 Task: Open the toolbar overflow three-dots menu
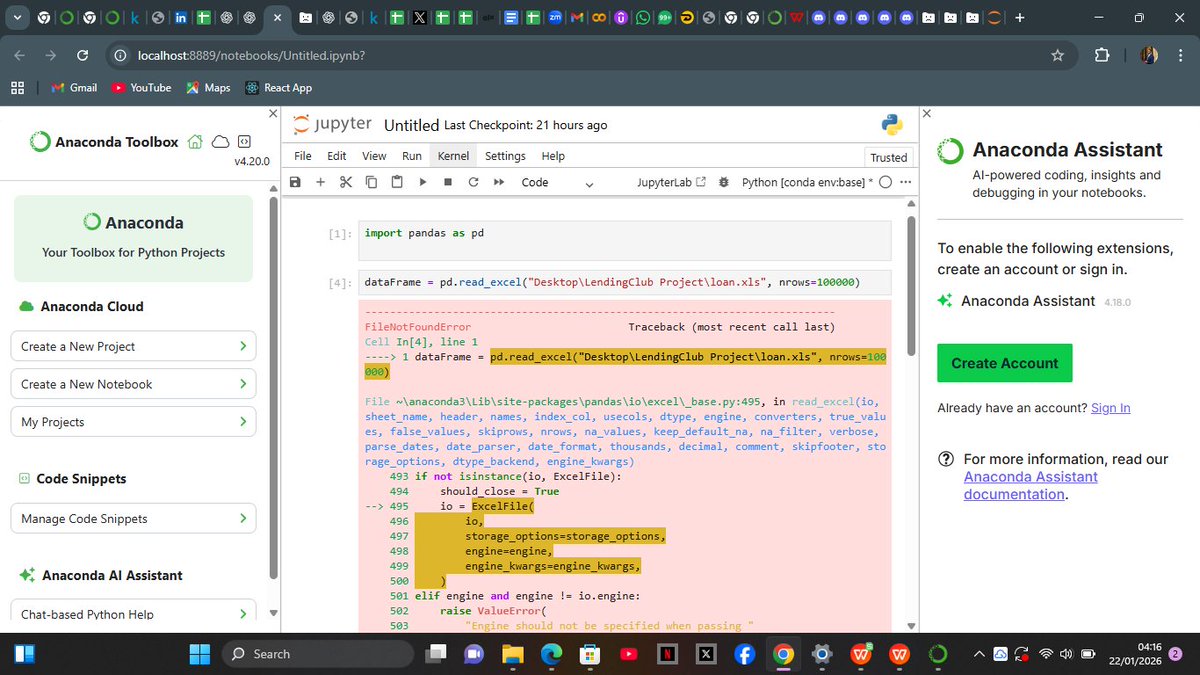906,182
